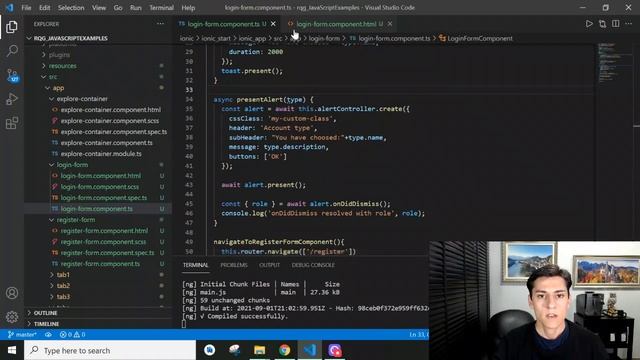Click the line and column indicator in status bar
640x360 pixels.
(x=419, y=335)
